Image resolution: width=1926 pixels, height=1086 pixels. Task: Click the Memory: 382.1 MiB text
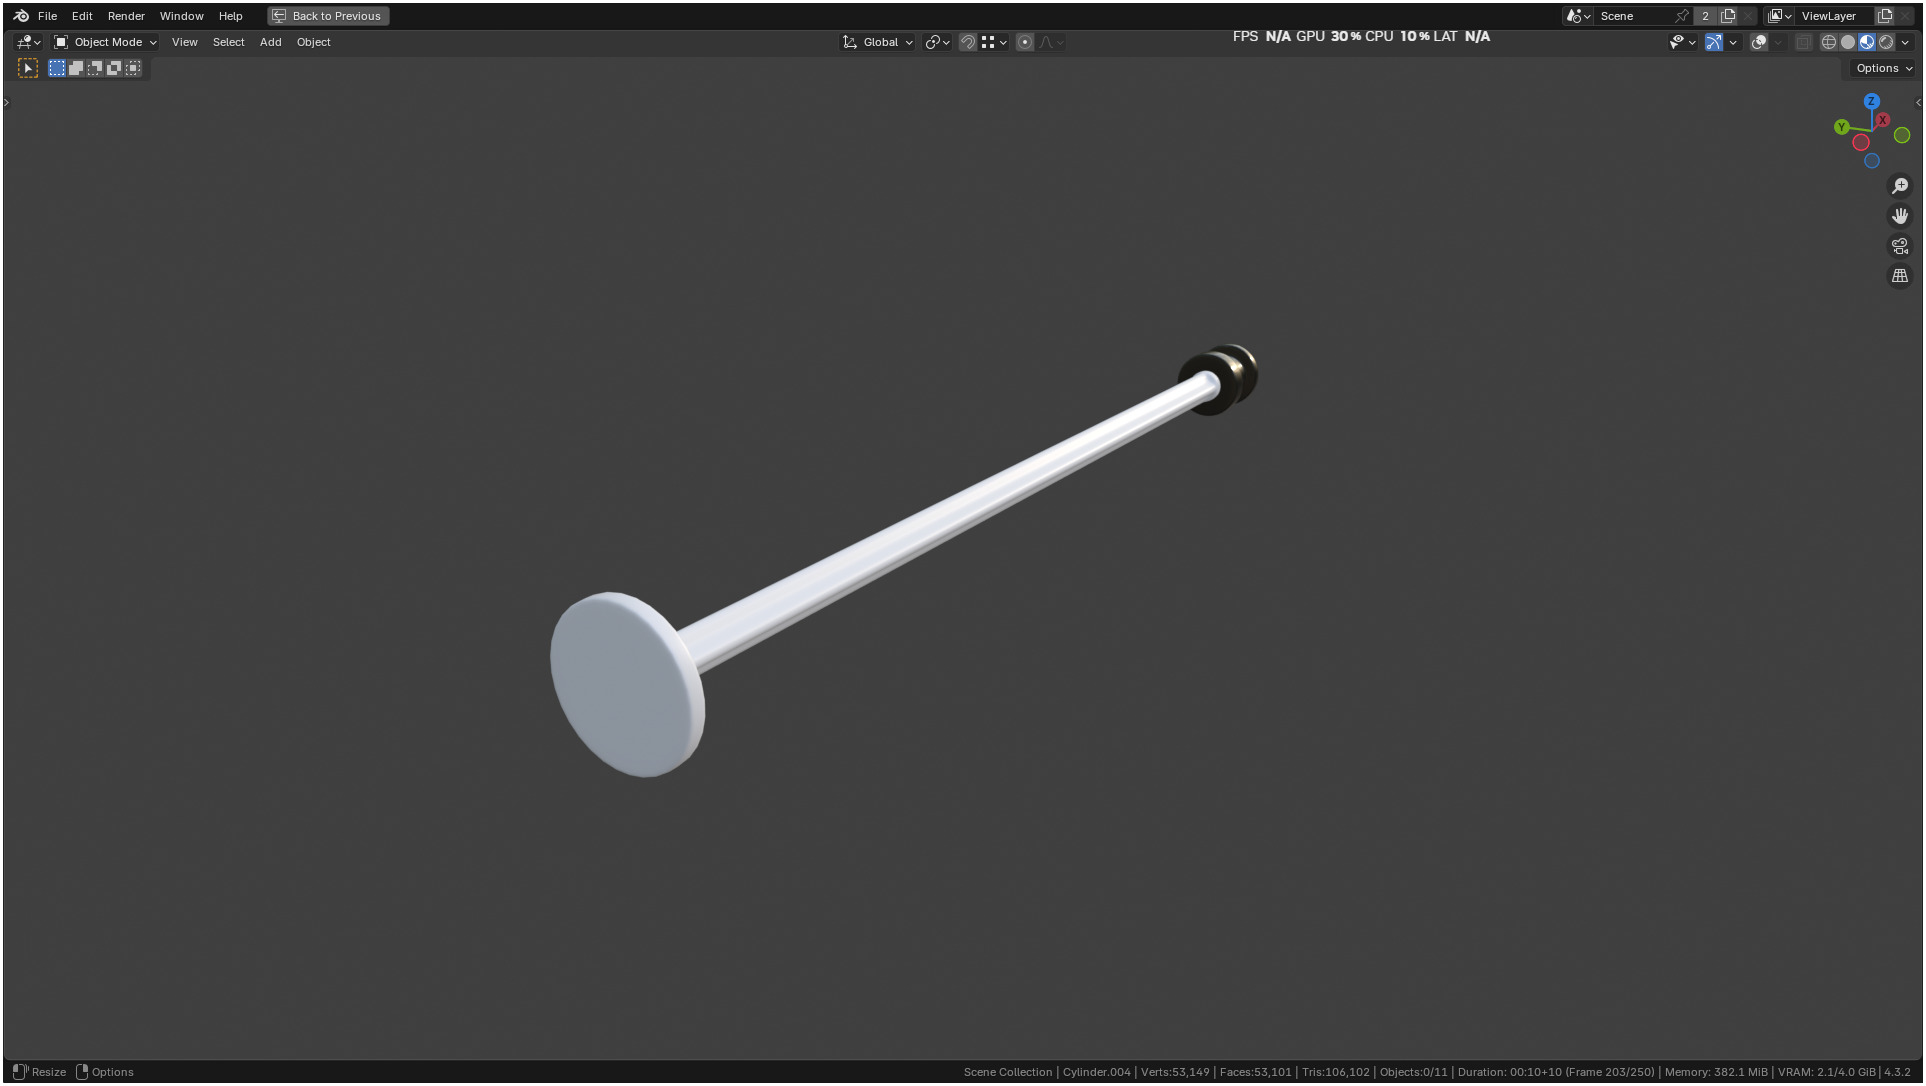(1716, 1072)
